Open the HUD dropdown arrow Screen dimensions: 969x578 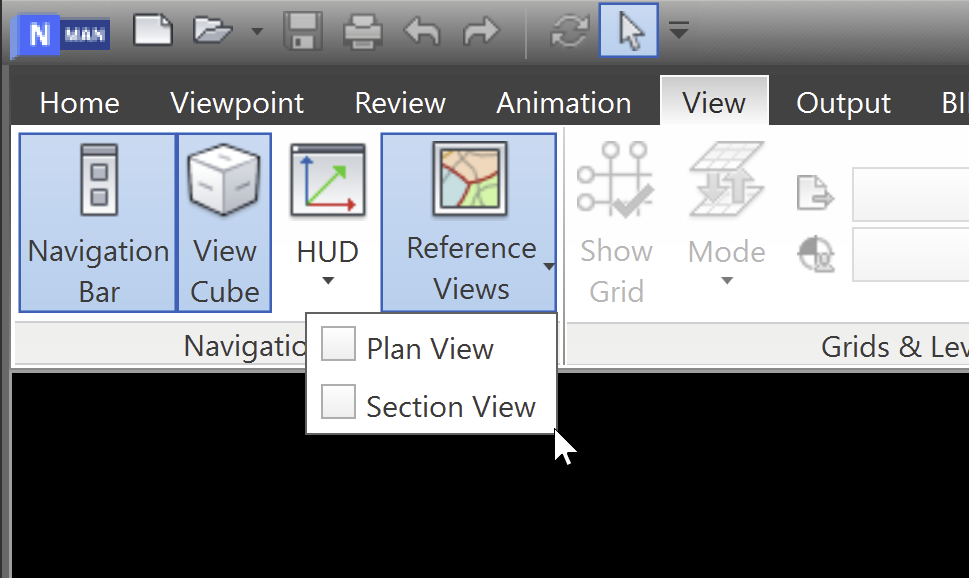point(327,280)
